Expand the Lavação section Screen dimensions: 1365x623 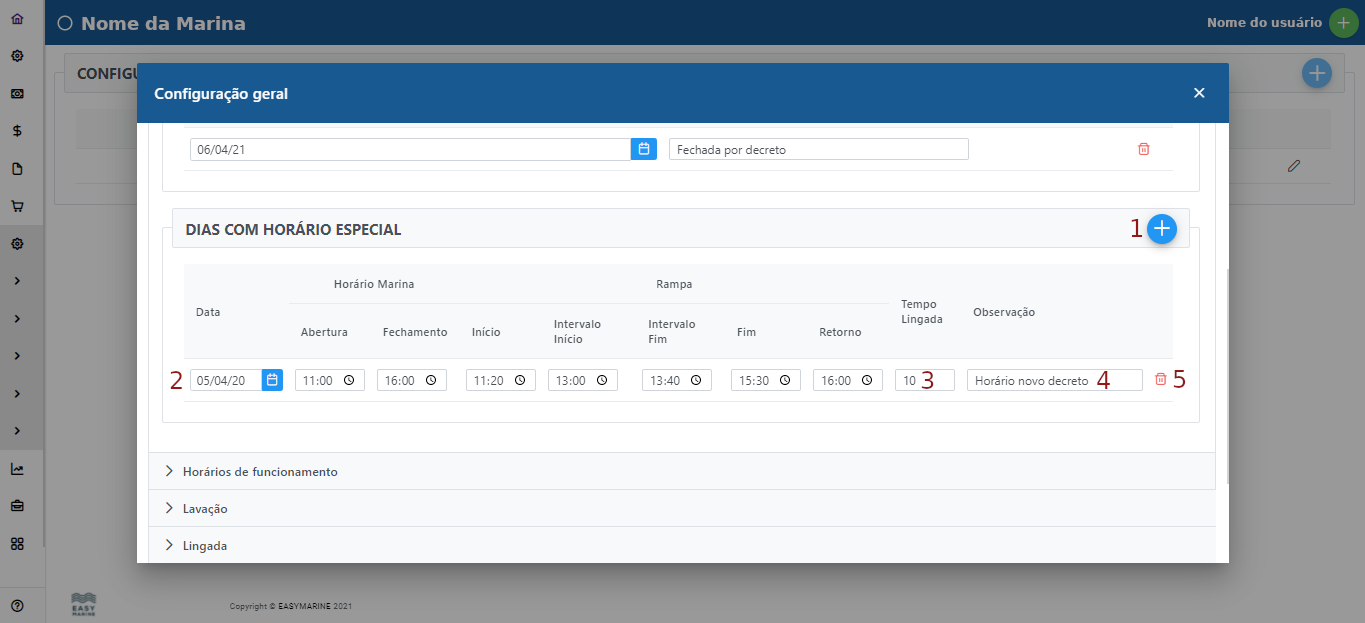tap(205, 508)
